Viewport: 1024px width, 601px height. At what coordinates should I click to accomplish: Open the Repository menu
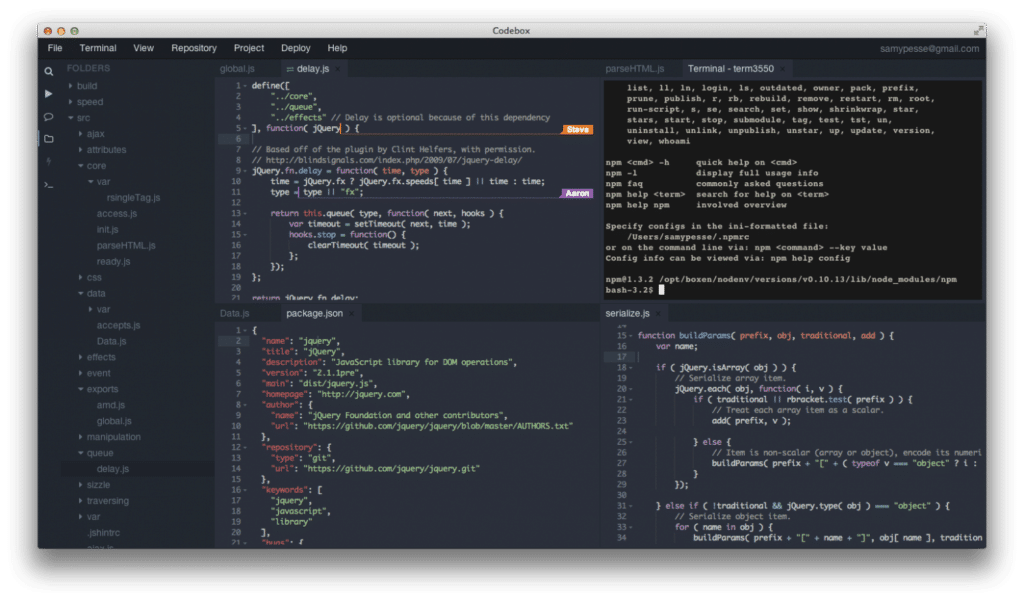[193, 47]
